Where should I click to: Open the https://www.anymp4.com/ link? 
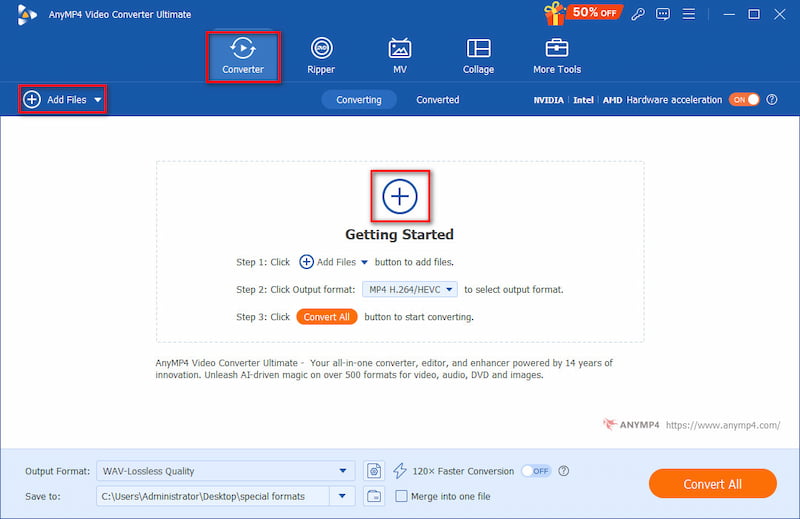(x=723, y=425)
